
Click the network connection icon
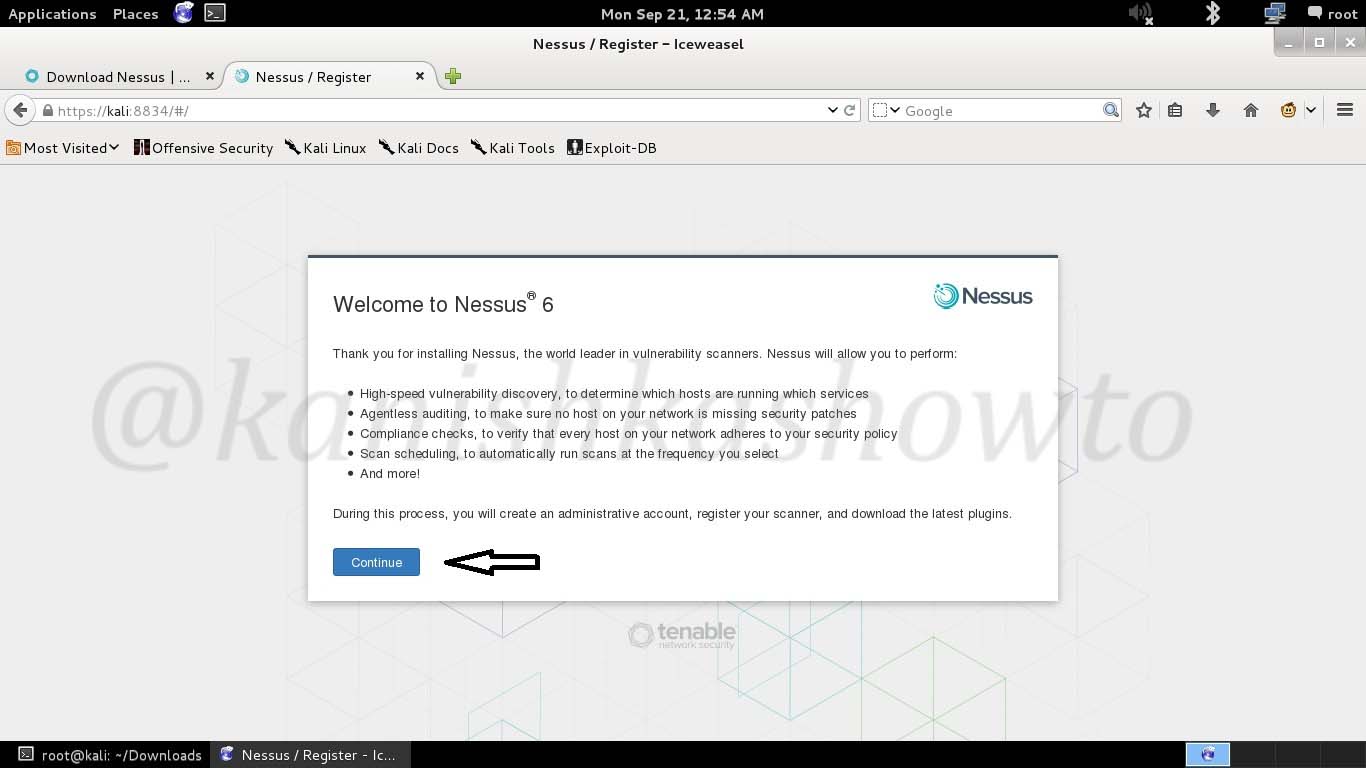point(1275,13)
